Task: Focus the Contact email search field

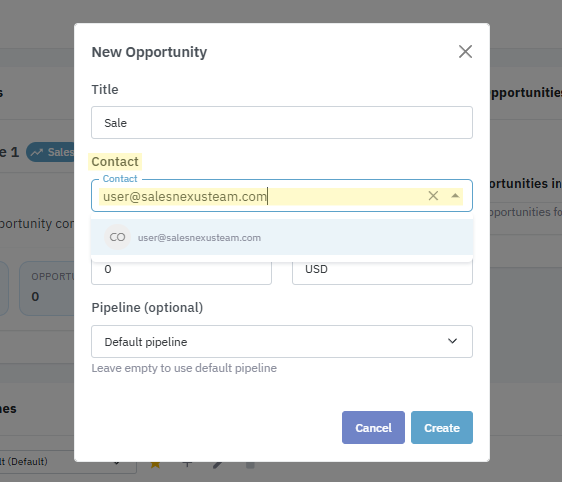Action: (263, 196)
